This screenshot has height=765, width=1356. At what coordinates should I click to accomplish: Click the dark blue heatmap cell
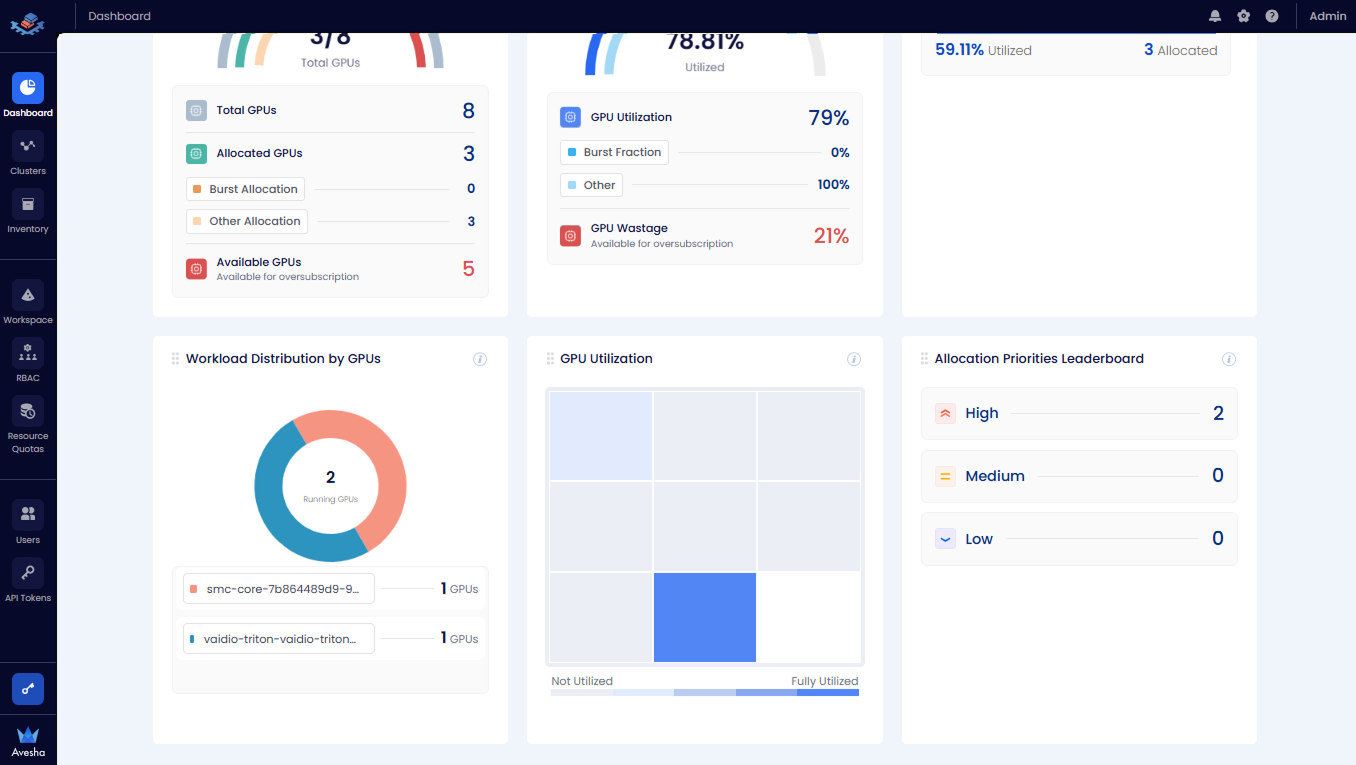pos(705,617)
